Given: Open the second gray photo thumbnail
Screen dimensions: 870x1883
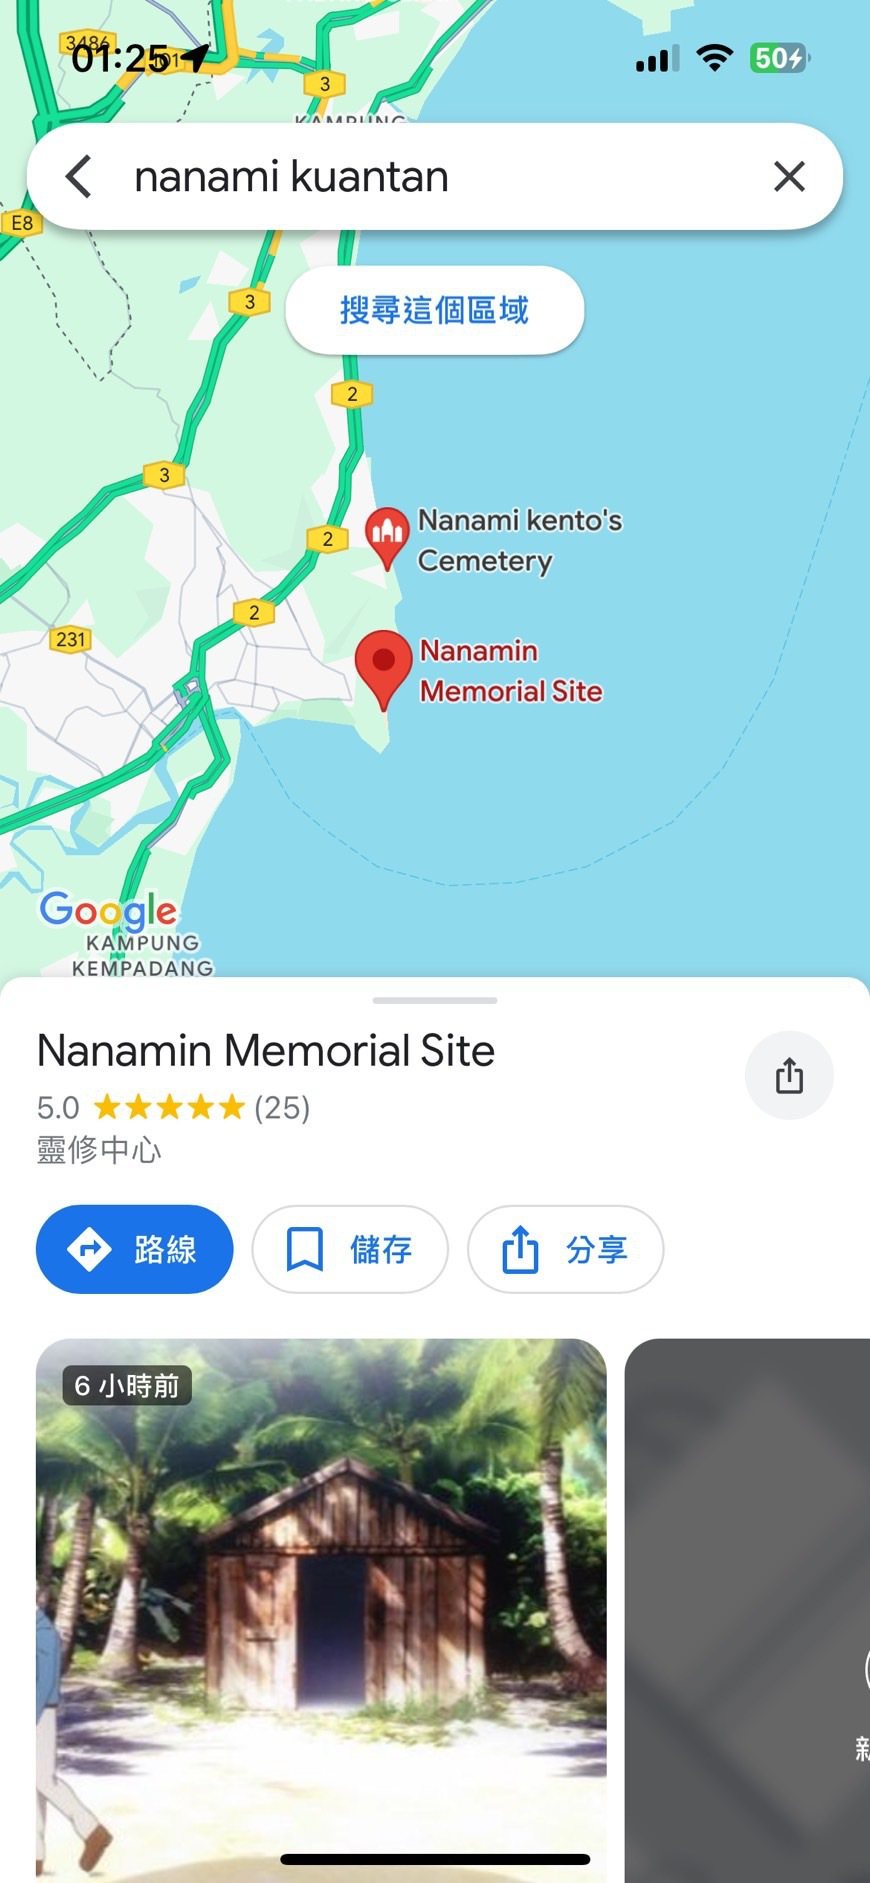Looking at the screenshot, I should point(747,1610).
